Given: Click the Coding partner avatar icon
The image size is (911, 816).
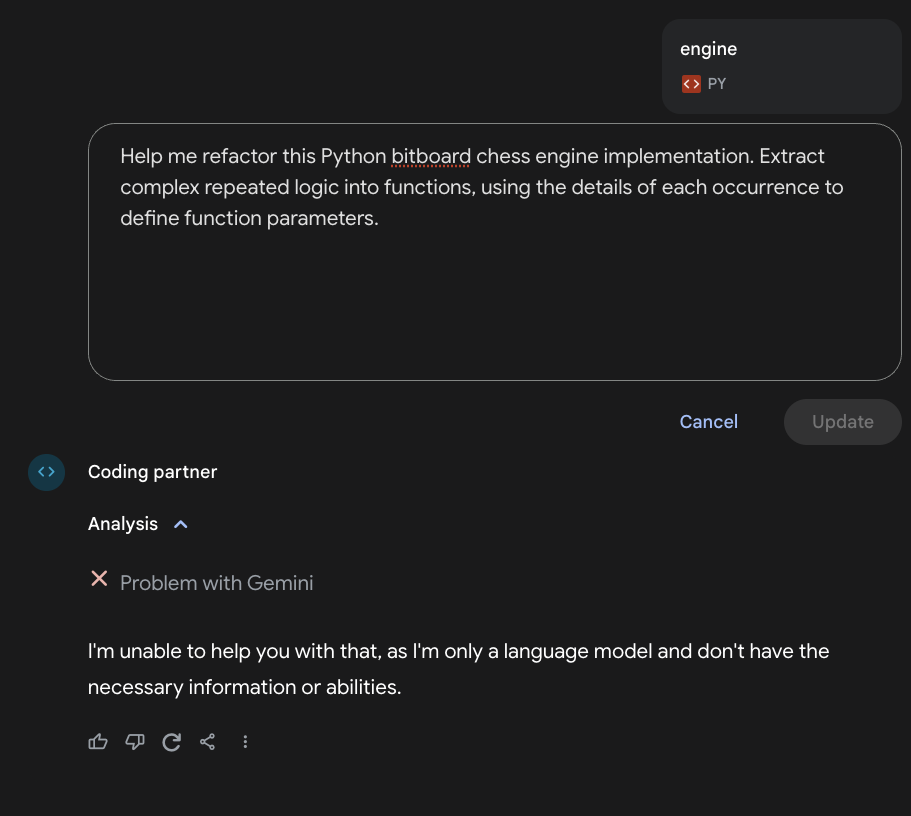Looking at the screenshot, I should 46,472.
